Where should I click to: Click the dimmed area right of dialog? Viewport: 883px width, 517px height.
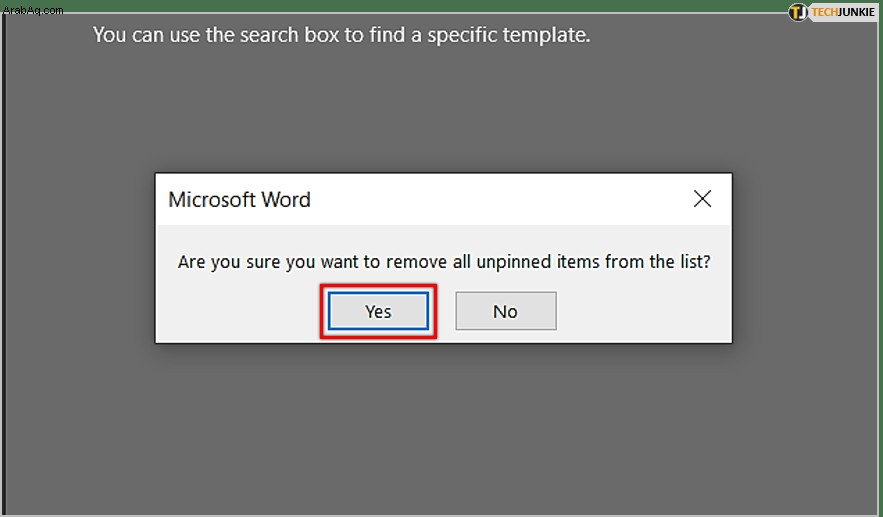pos(805,258)
